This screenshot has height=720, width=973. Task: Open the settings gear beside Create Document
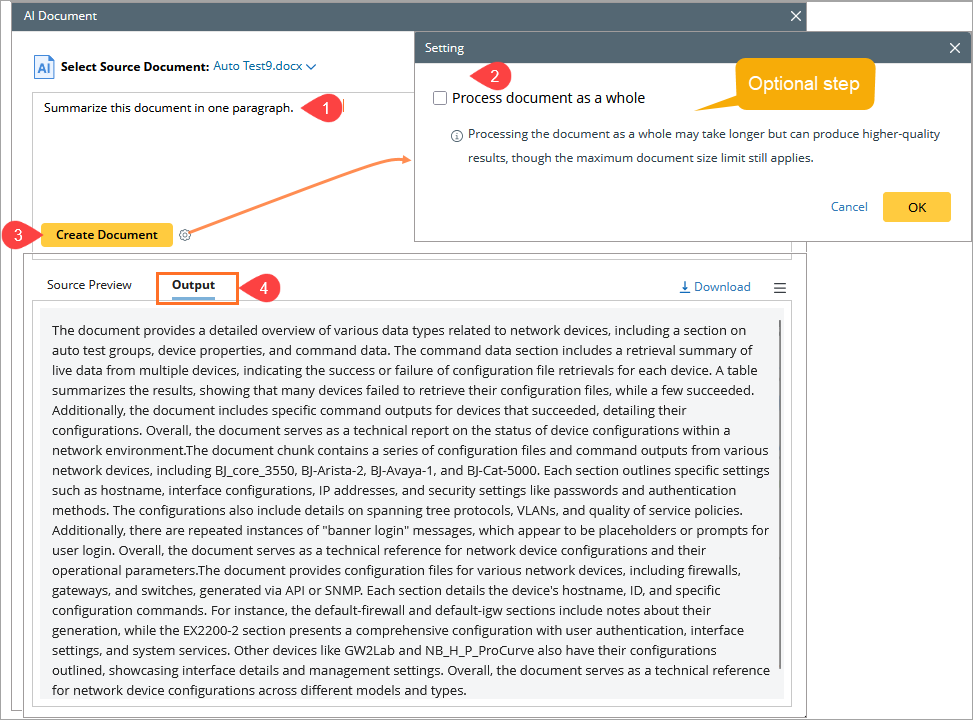[185, 235]
